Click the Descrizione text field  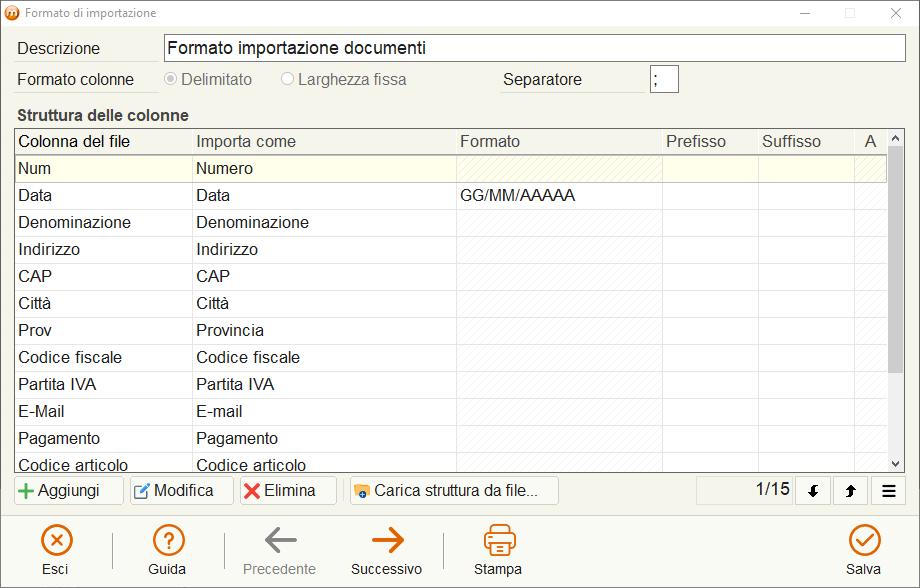535,48
